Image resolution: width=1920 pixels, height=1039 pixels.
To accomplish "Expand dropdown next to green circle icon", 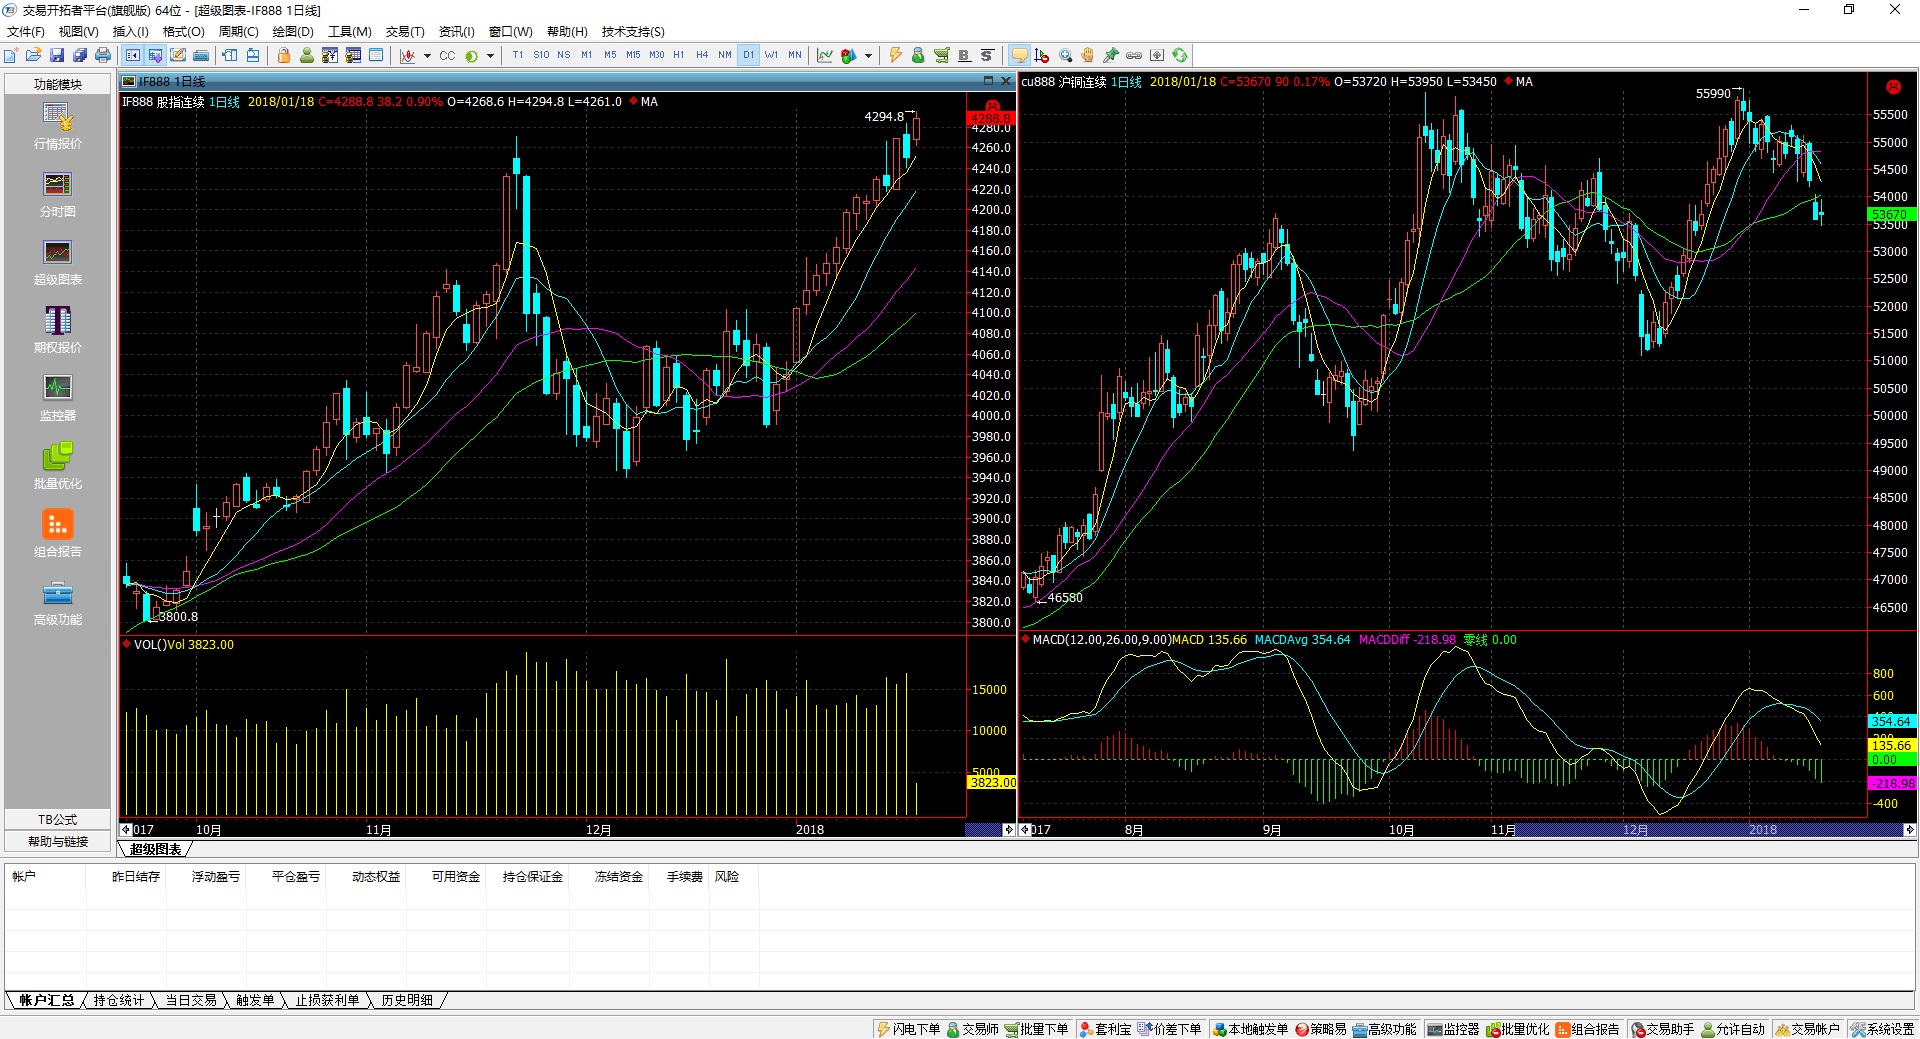I will coord(490,56).
